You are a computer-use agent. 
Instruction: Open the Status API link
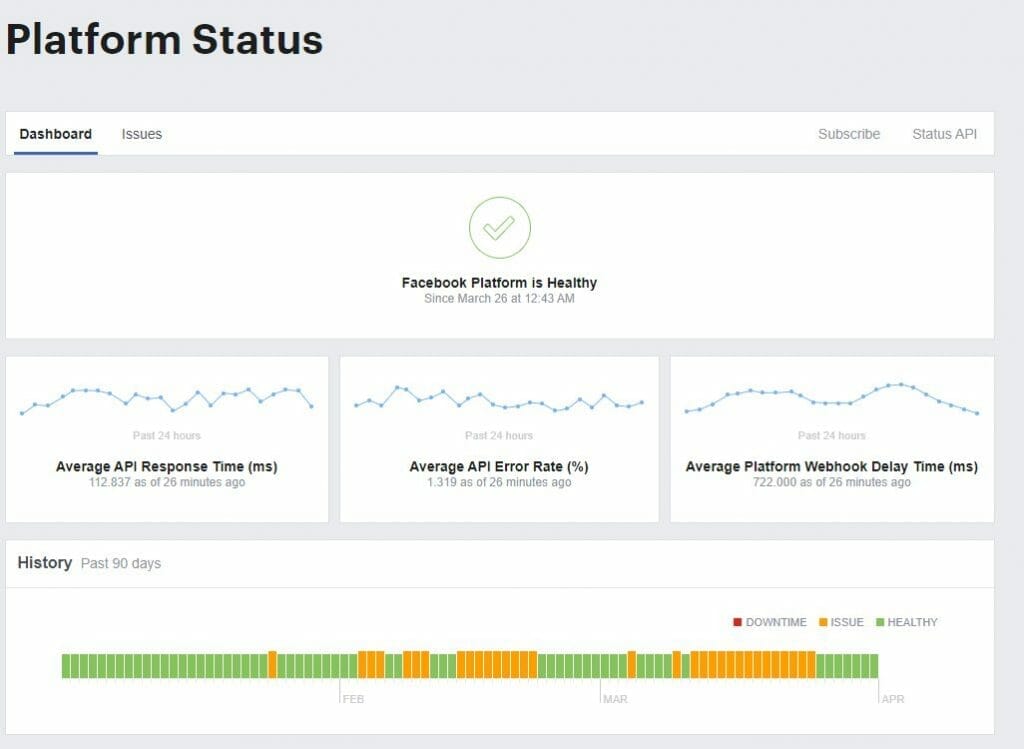point(943,133)
